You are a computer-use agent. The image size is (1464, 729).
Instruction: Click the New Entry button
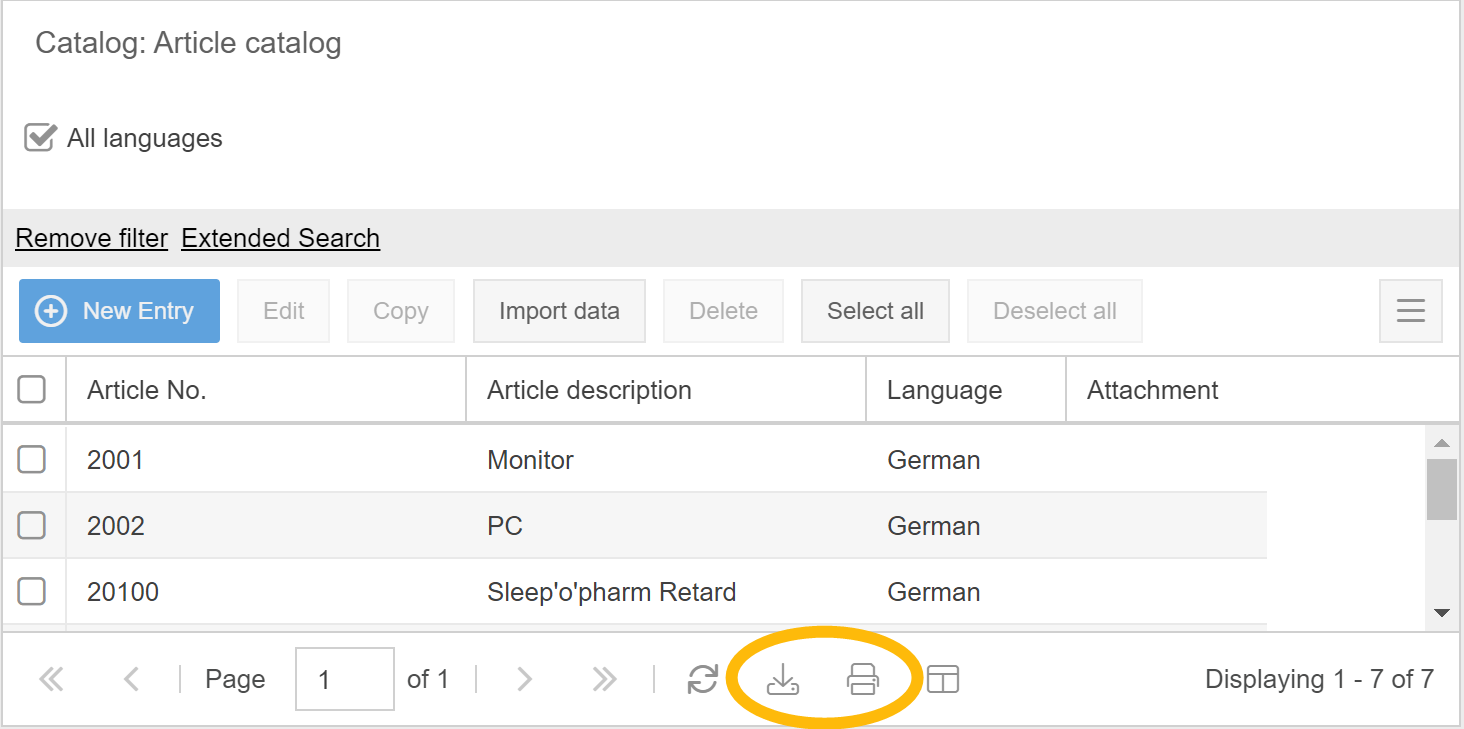click(x=119, y=311)
